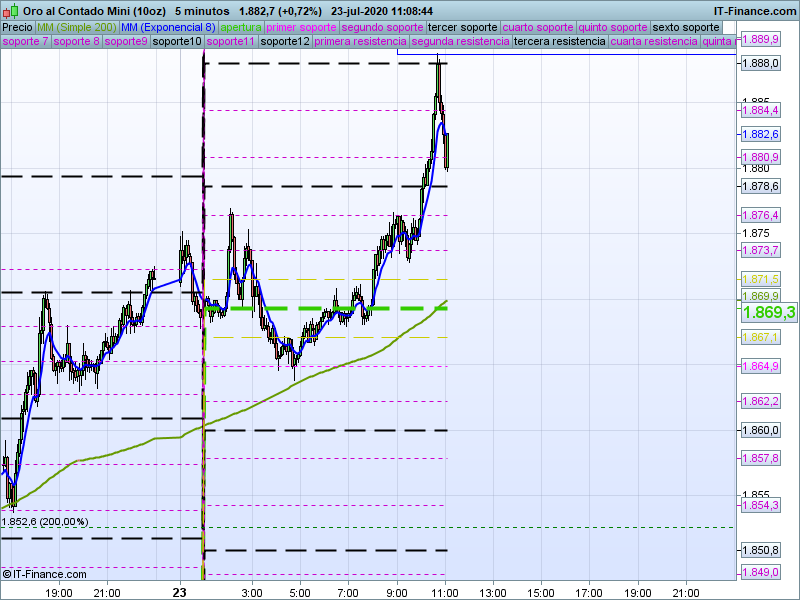Click the tercera resistencia label
Image resolution: width=800 pixels, height=600 pixels.
[x=559, y=42]
